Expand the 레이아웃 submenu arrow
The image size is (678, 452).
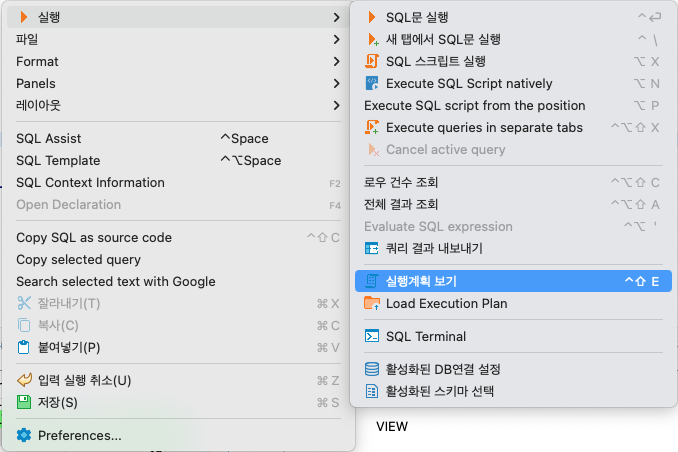336,105
